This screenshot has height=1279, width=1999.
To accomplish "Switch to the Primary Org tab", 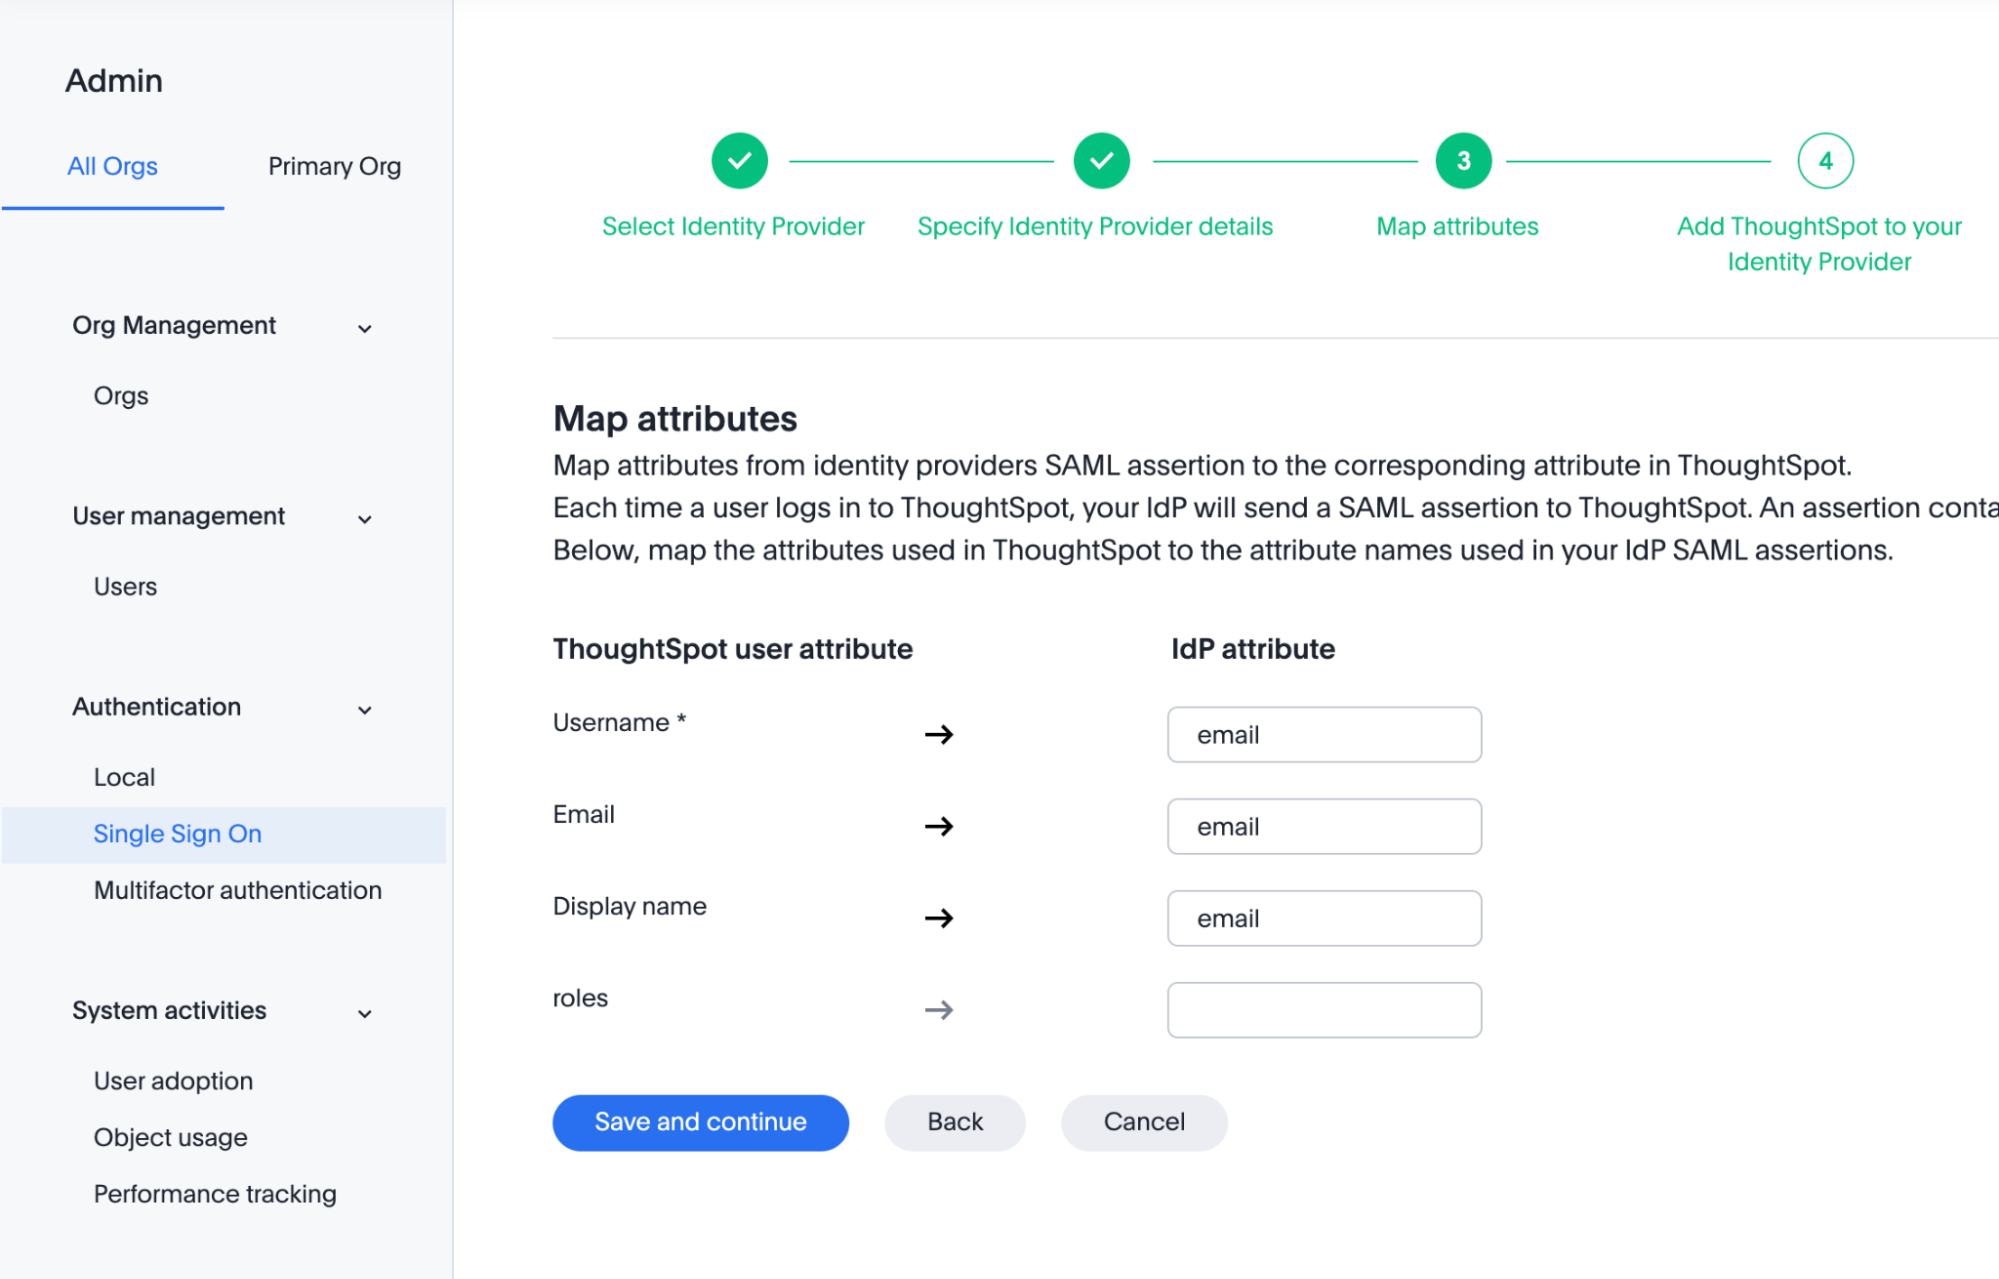I will [x=334, y=166].
